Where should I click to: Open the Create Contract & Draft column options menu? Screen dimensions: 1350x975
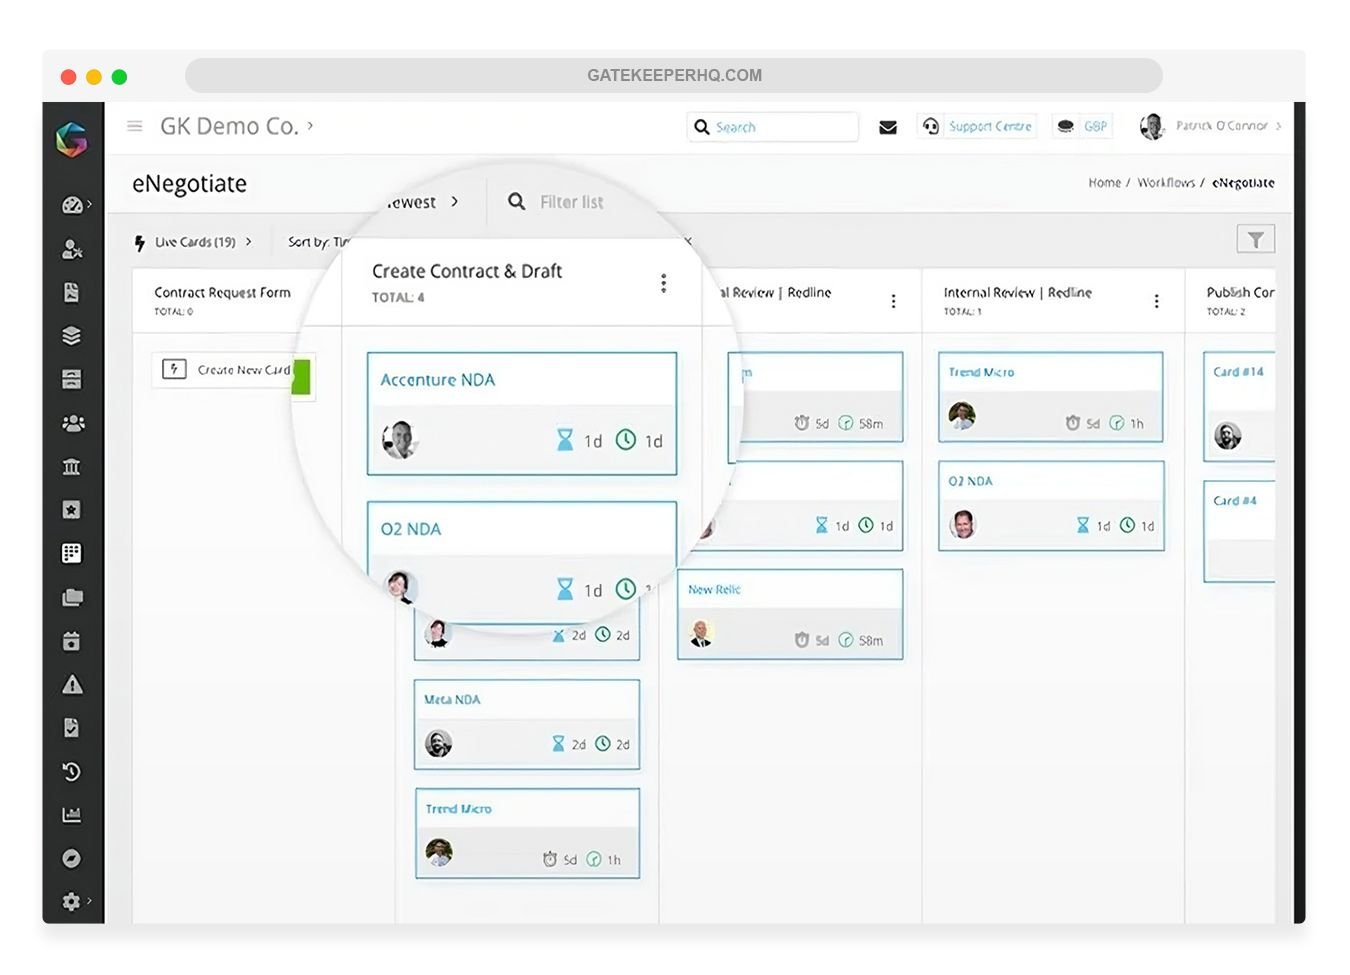tap(663, 283)
